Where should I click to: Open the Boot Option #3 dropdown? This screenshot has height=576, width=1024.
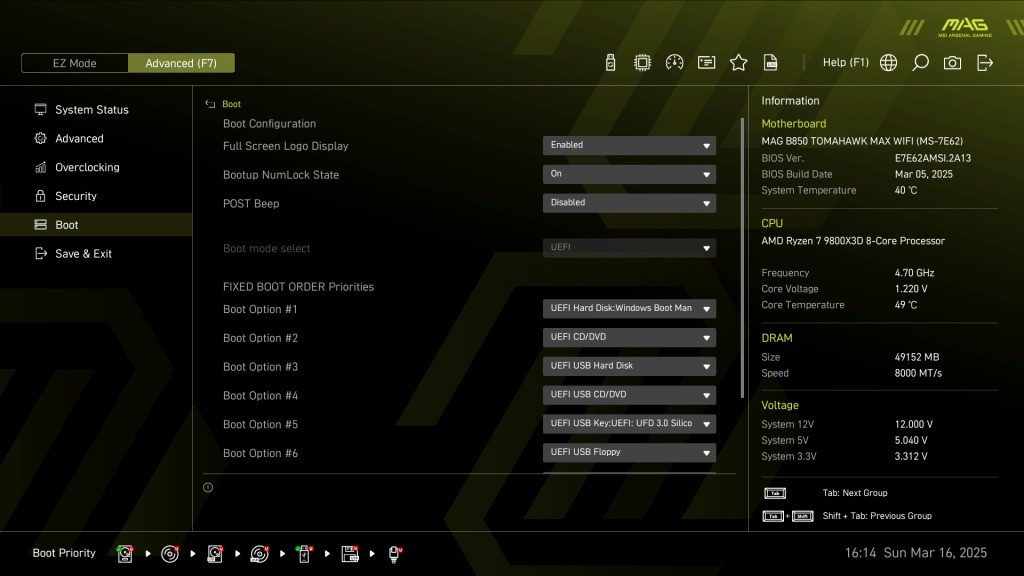(x=629, y=366)
